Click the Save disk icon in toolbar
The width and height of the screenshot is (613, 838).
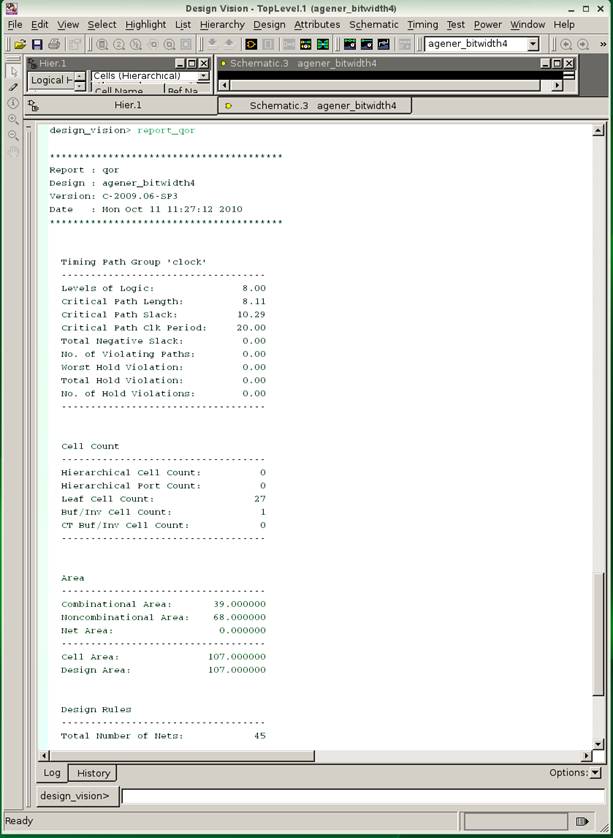[x=37, y=44]
